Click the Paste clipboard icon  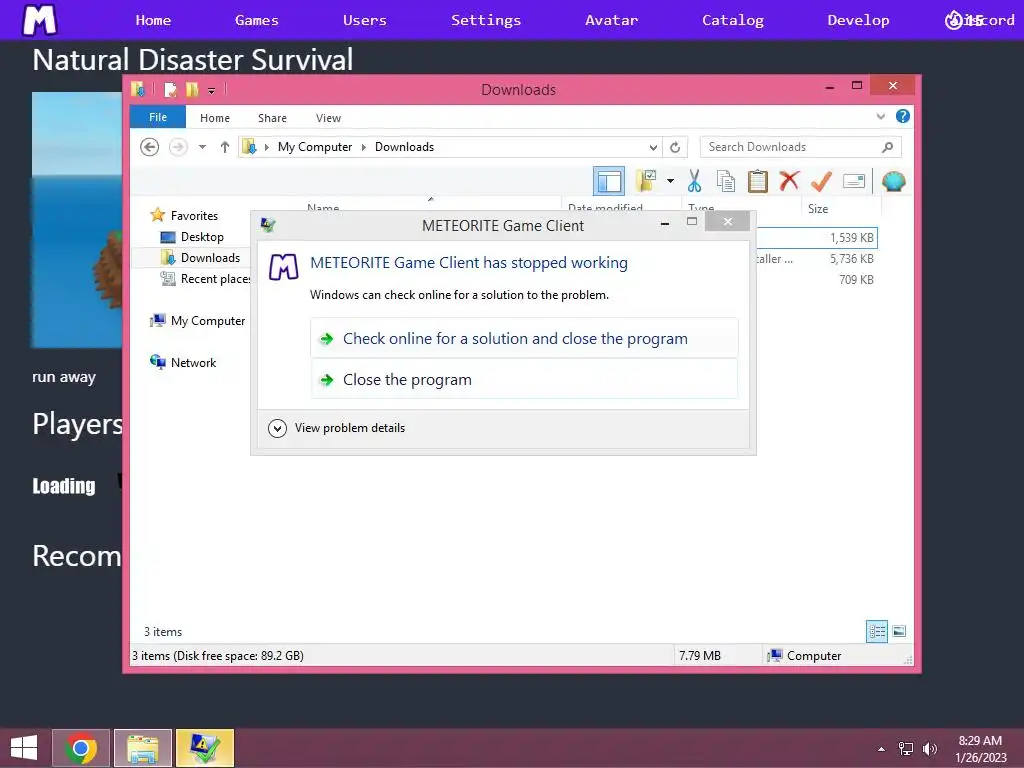click(x=758, y=181)
